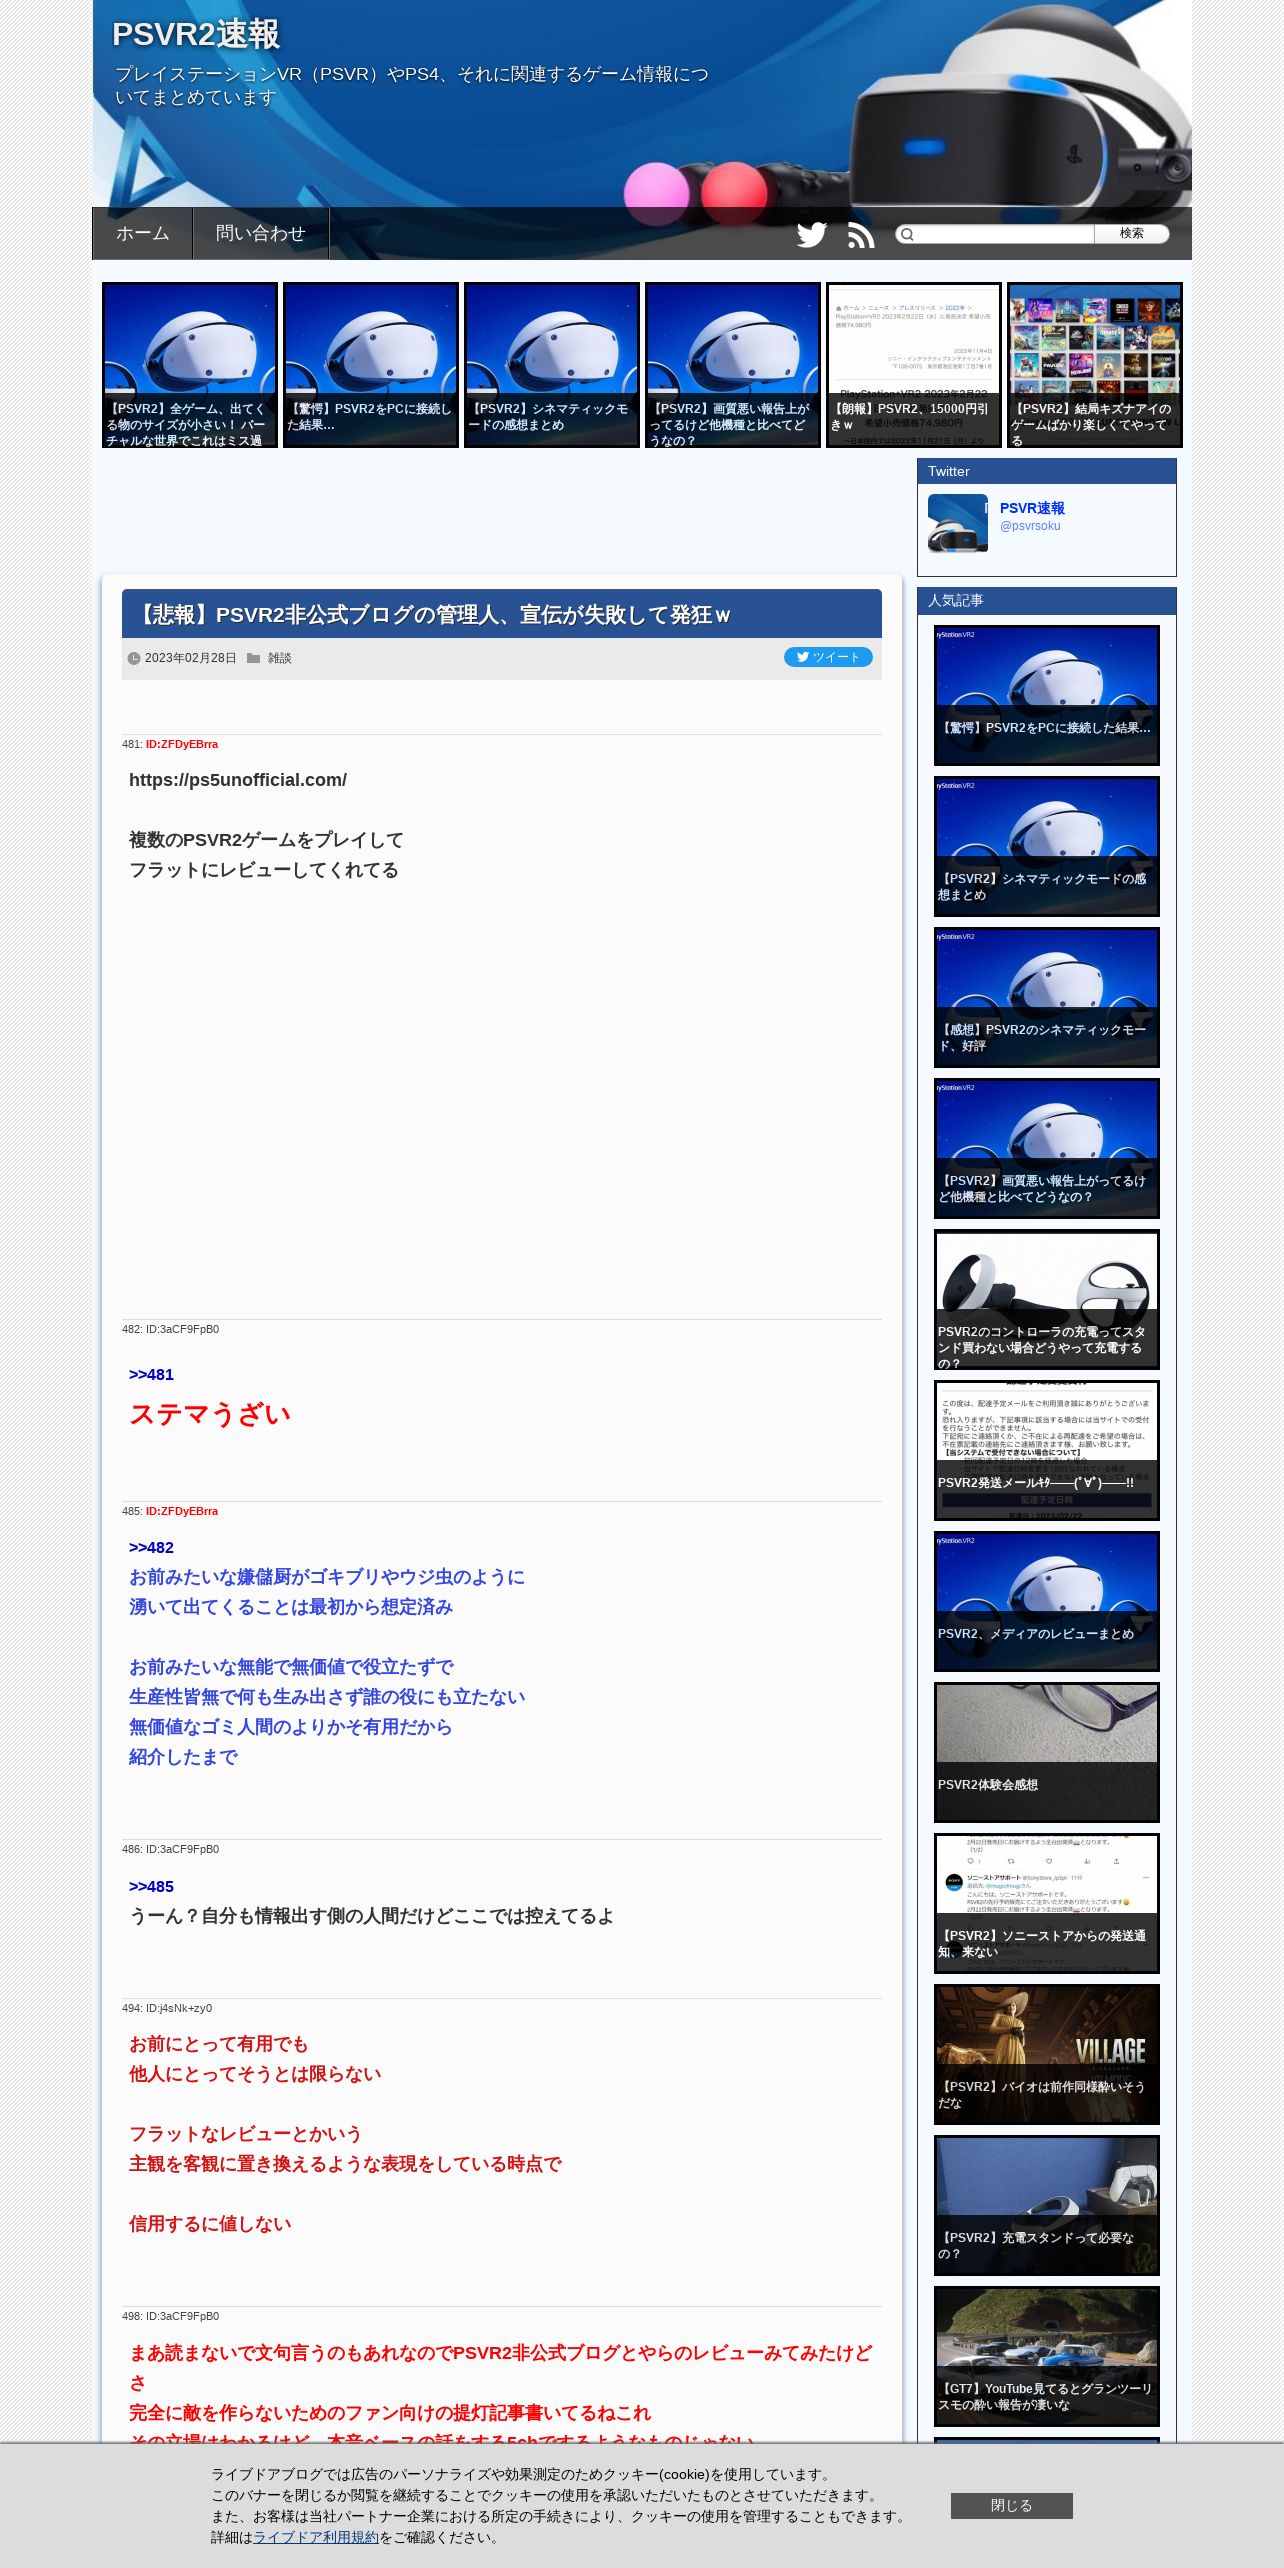Click poster ID:j4sNk+zy0 on post 494
The width and height of the screenshot is (1284, 2568).
(x=179, y=2008)
